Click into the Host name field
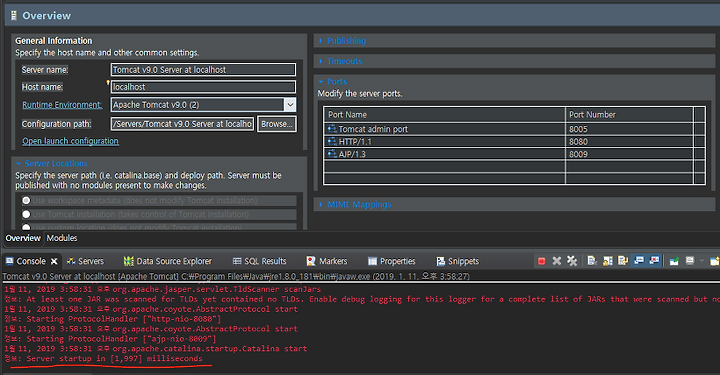This screenshot has width=720, height=375. [203, 87]
